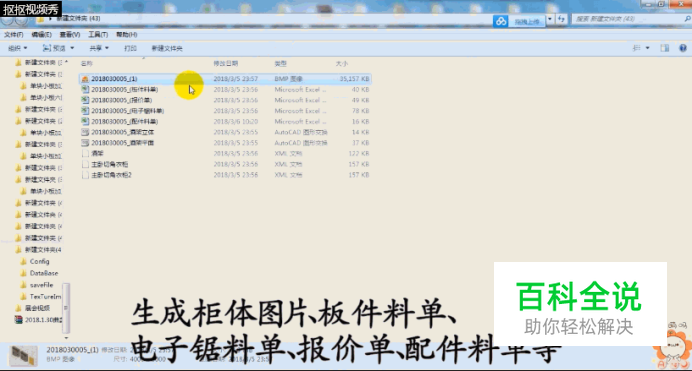692x371 pixels.
Task: Open the address bar history dropdown
Action: click(x=550, y=19)
